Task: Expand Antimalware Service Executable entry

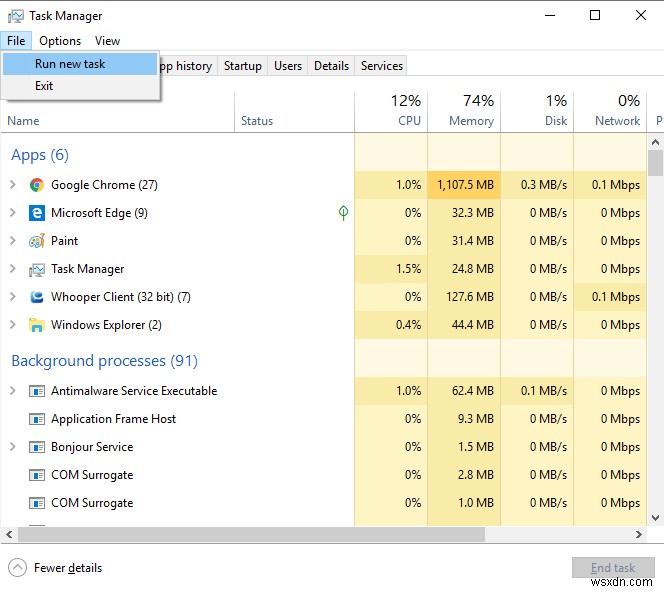Action: pos(13,390)
